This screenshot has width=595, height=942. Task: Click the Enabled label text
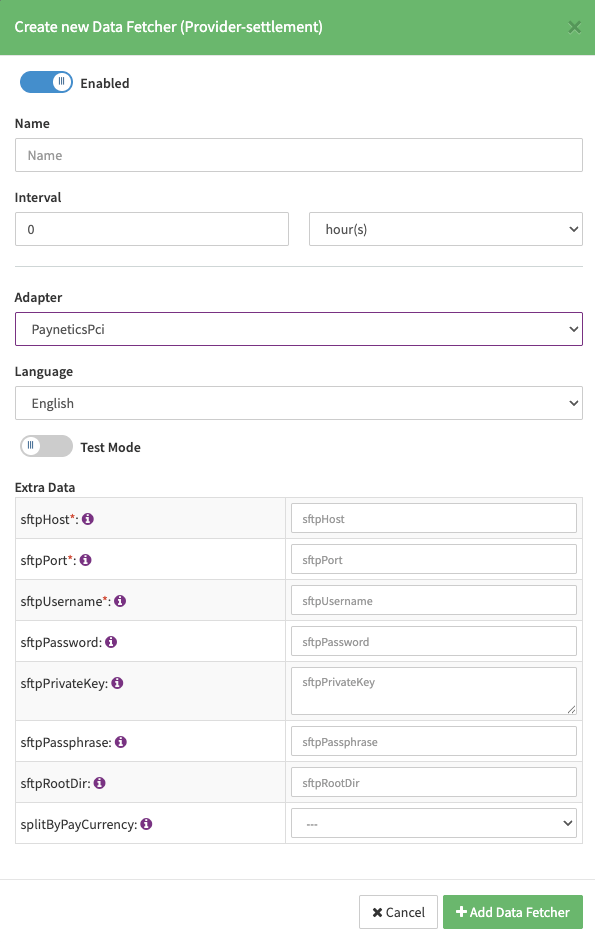(105, 83)
